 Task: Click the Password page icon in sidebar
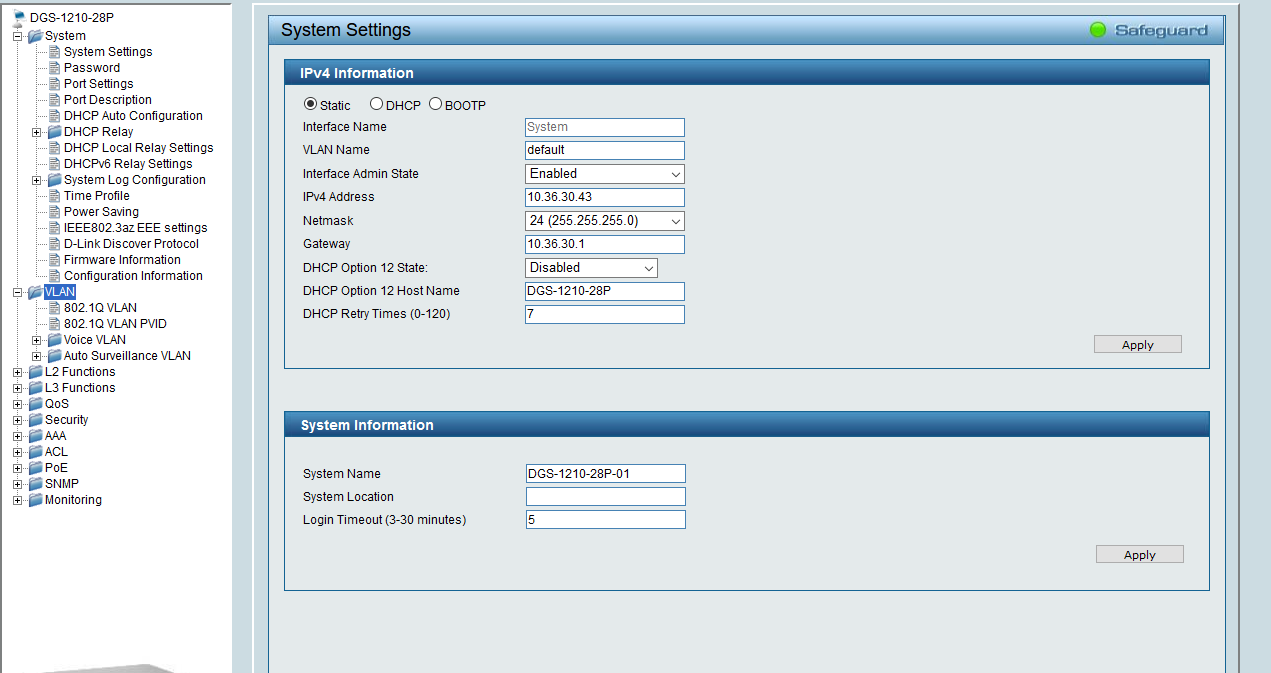click(55, 68)
